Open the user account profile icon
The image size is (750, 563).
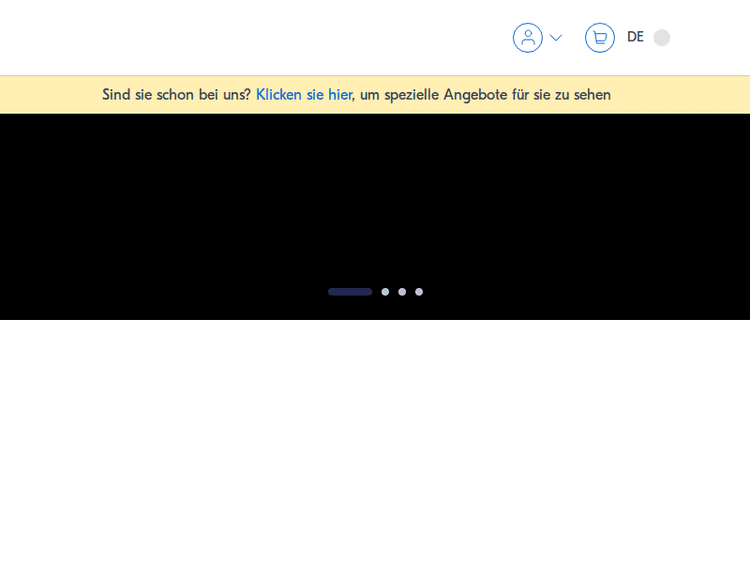[527, 38]
